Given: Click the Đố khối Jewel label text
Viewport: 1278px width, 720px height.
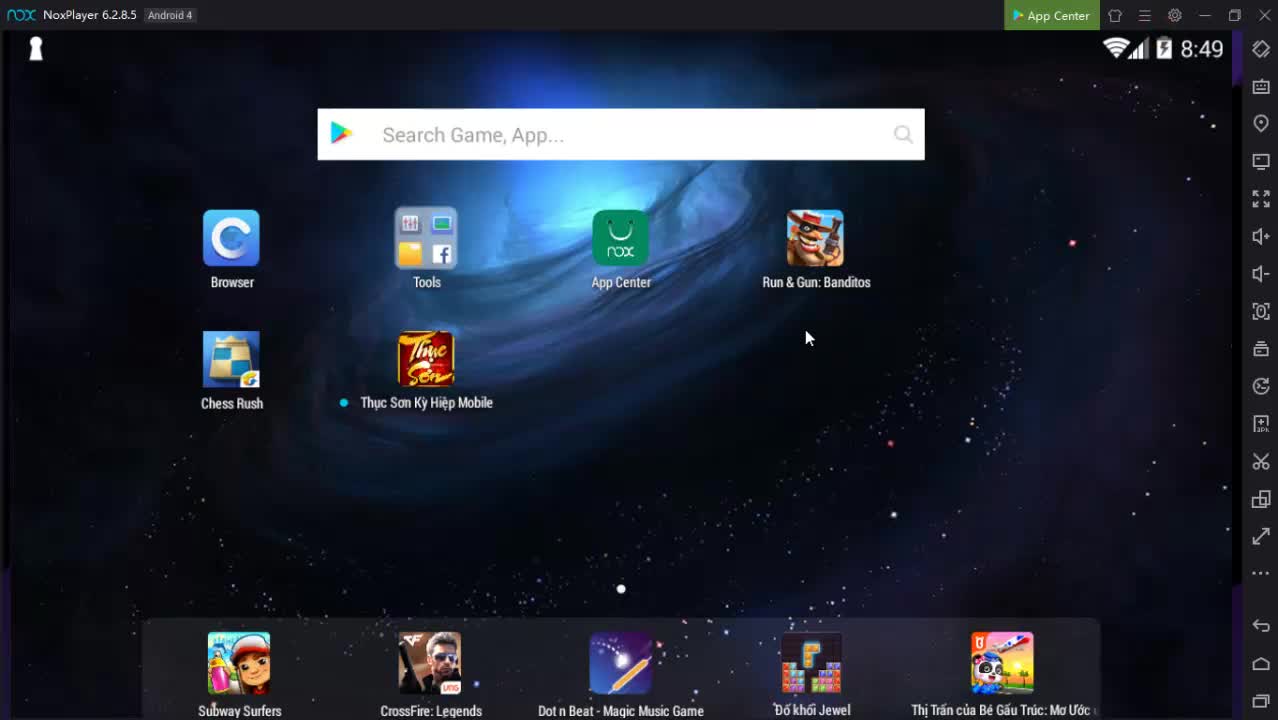Looking at the screenshot, I should pyautogui.click(x=812, y=710).
